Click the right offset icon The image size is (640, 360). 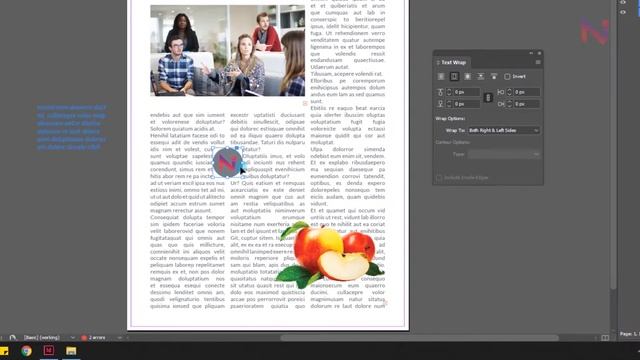(501, 104)
